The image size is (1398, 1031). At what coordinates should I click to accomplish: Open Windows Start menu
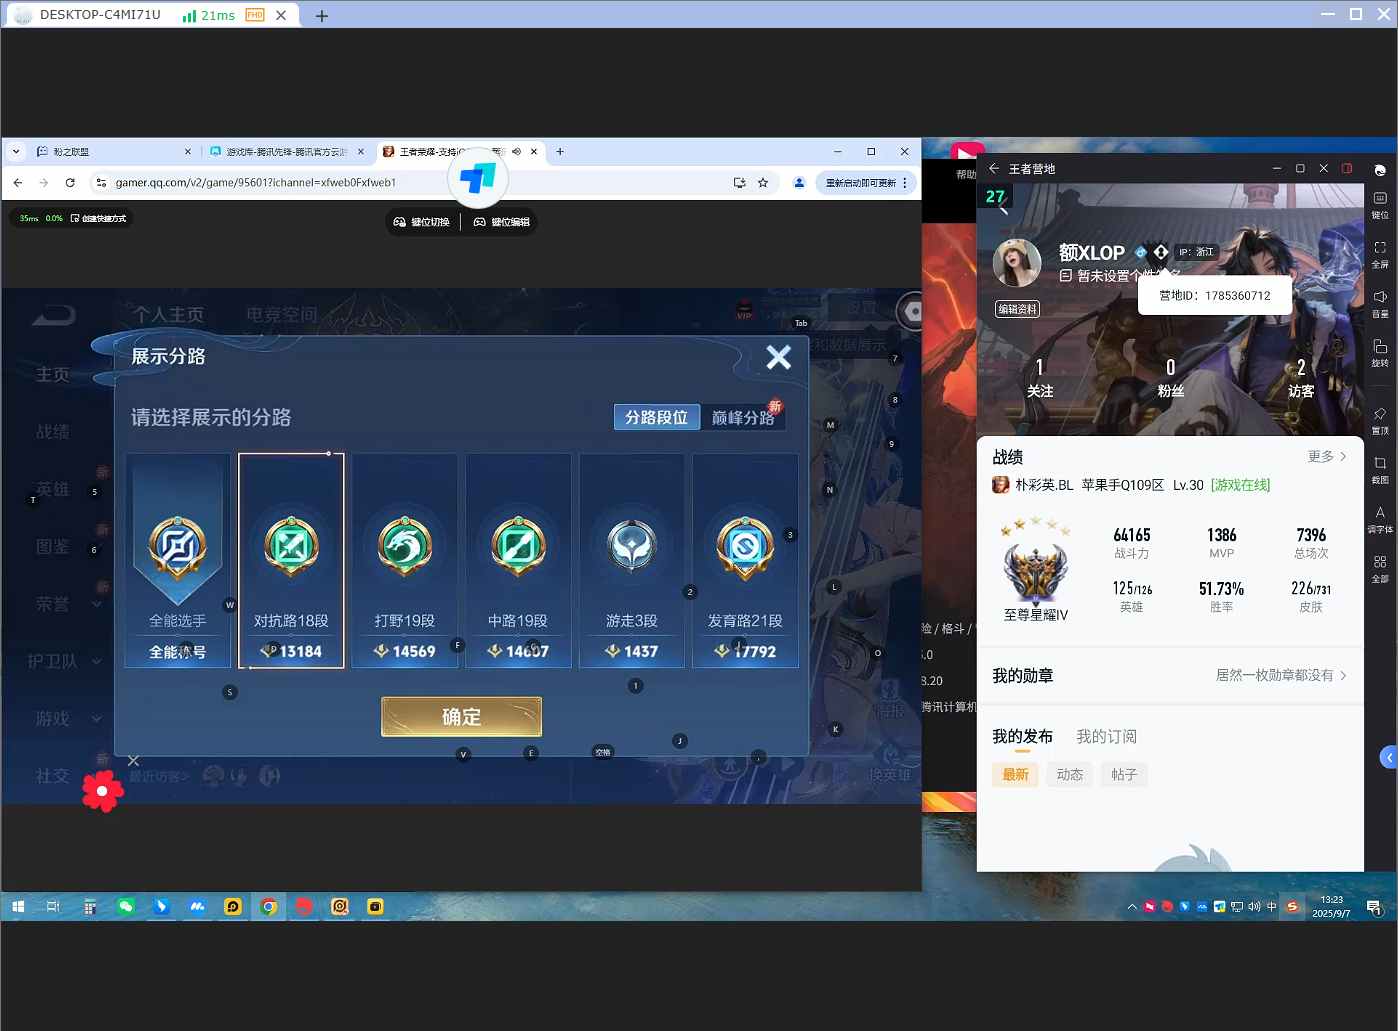coord(18,907)
